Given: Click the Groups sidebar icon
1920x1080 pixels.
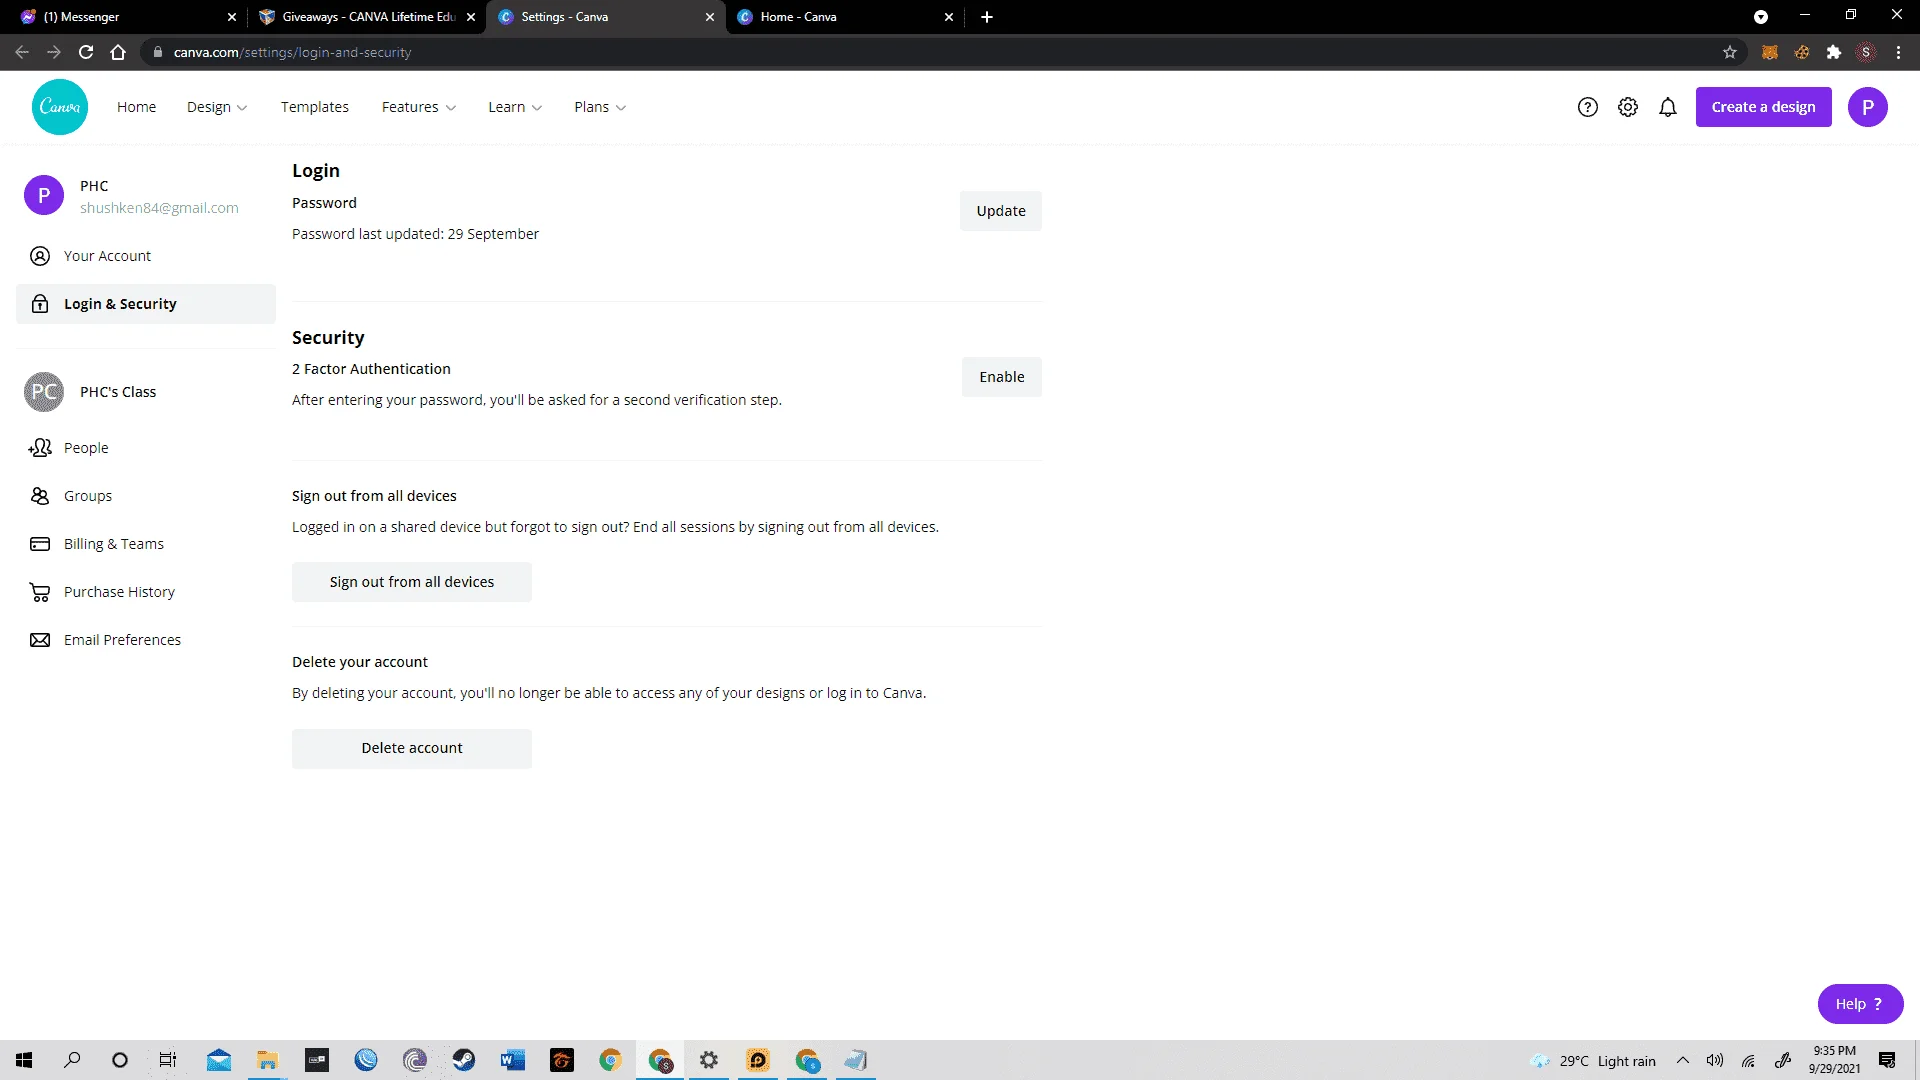Looking at the screenshot, I should [x=40, y=496].
